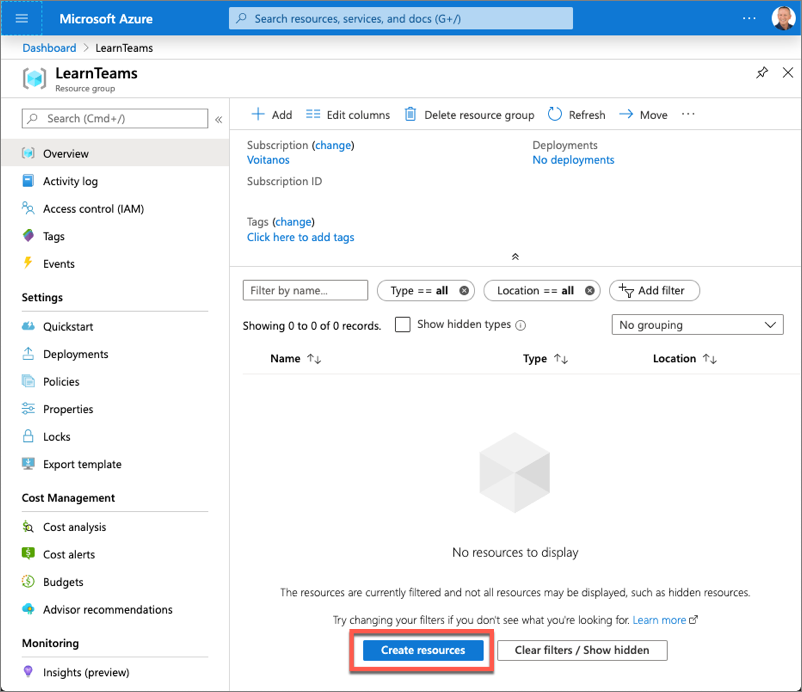Screen dimensions: 802x692
Task: Click the Policies sidebar icon
Action: point(28,381)
